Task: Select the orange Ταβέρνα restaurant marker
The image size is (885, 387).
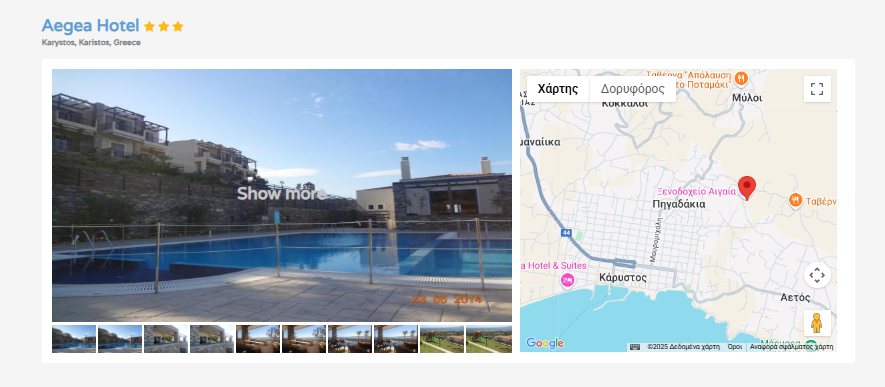Action: click(x=795, y=200)
